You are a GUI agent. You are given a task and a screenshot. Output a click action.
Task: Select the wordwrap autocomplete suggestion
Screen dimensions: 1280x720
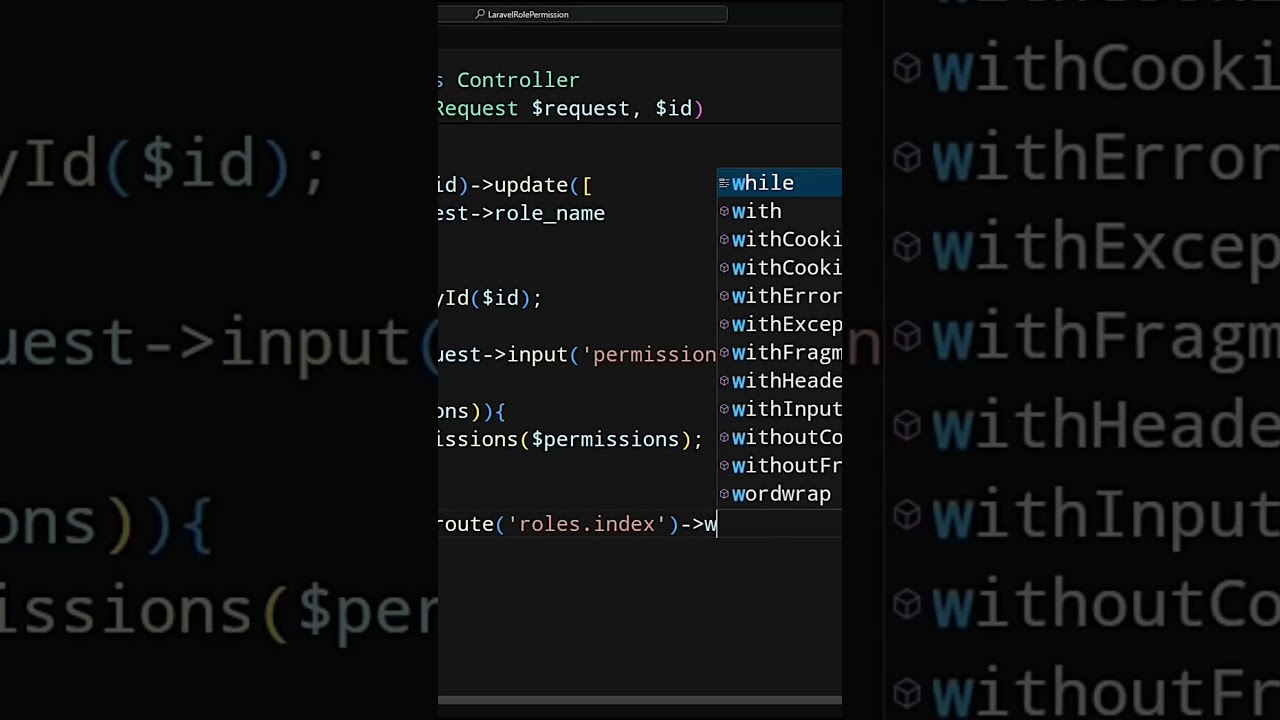click(780, 494)
